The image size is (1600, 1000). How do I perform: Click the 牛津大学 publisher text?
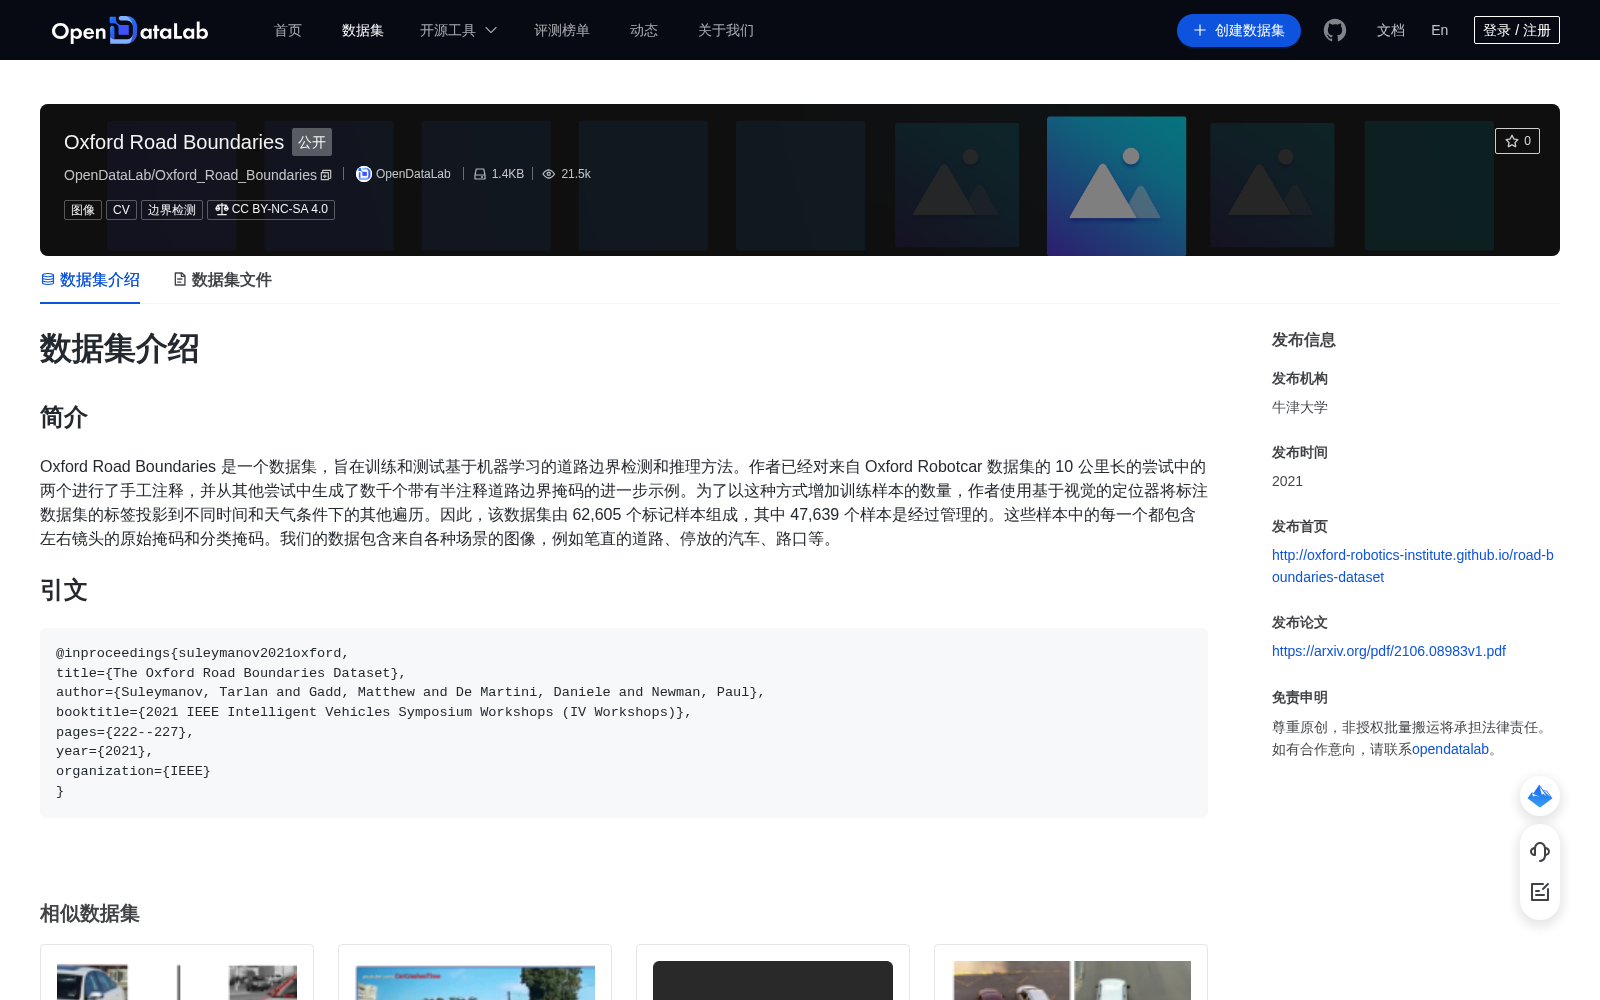pyautogui.click(x=1300, y=407)
